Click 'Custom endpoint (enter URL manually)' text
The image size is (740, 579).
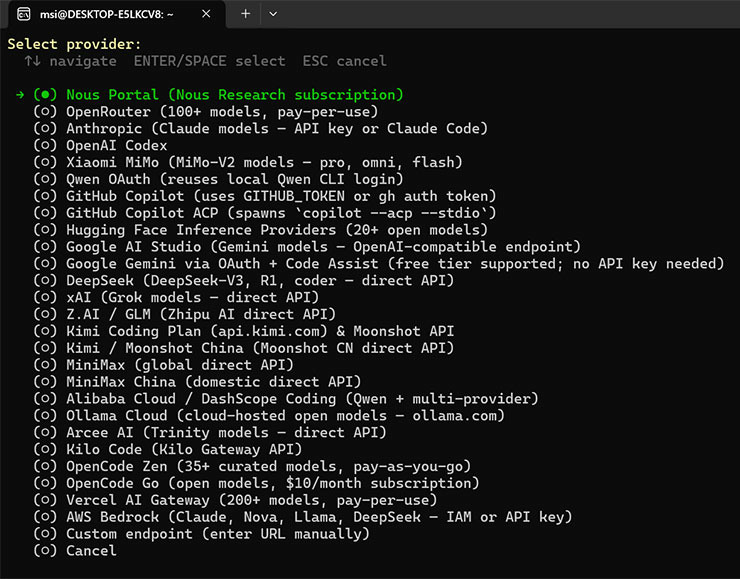(218, 534)
